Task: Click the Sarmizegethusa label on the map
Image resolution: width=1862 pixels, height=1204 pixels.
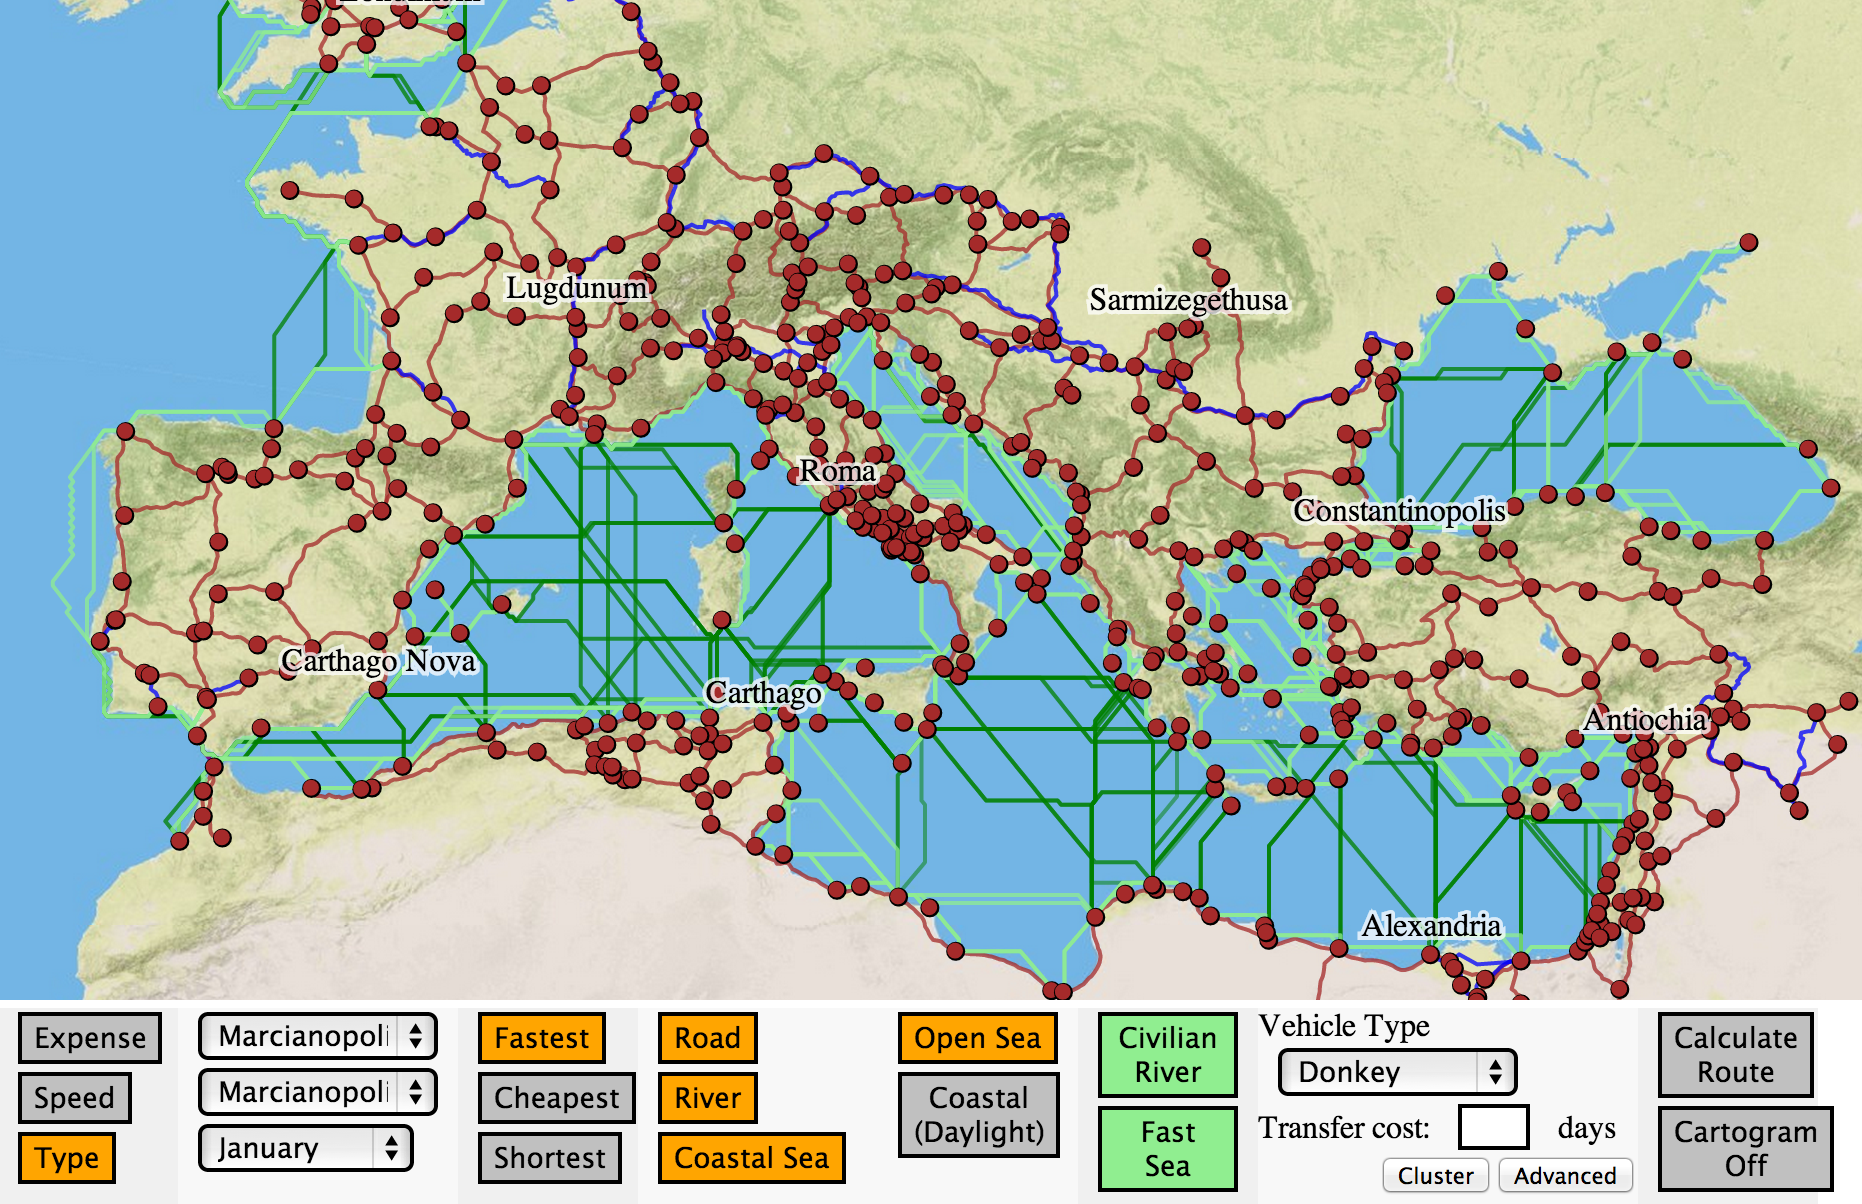Action: [x=1188, y=300]
